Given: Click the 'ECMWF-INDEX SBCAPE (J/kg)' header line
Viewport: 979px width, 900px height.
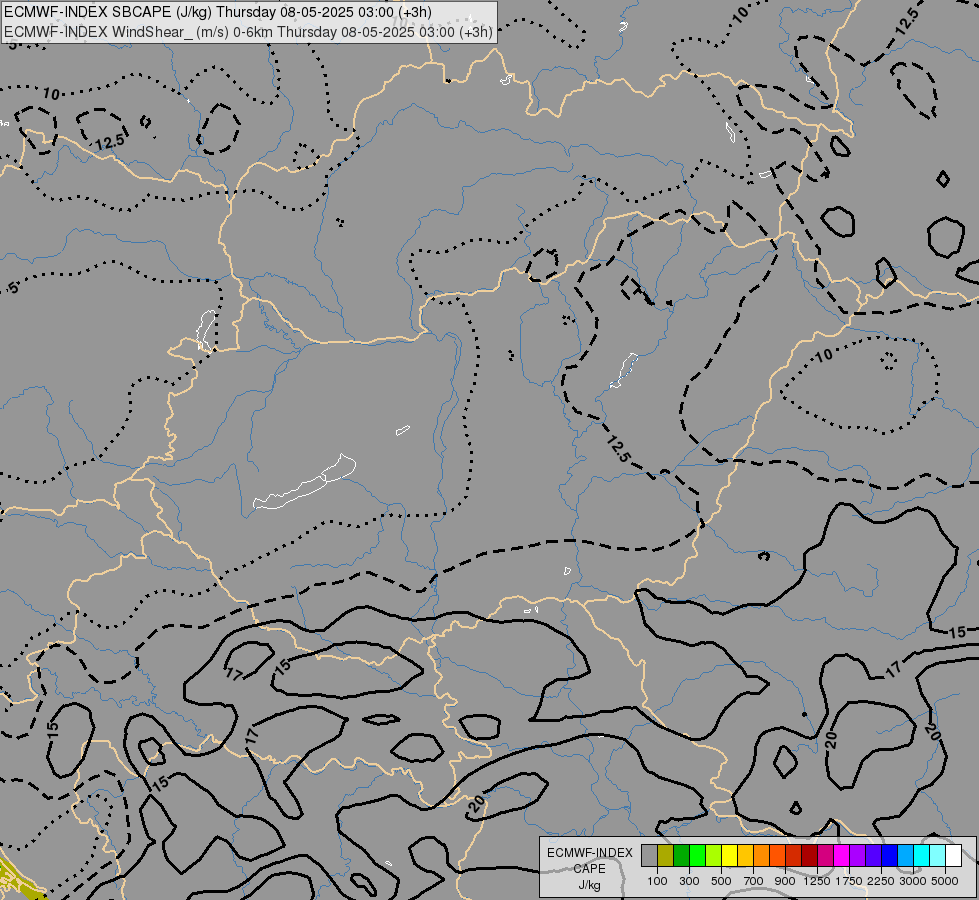Looking at the screenshot, I should tap(218, 12).
